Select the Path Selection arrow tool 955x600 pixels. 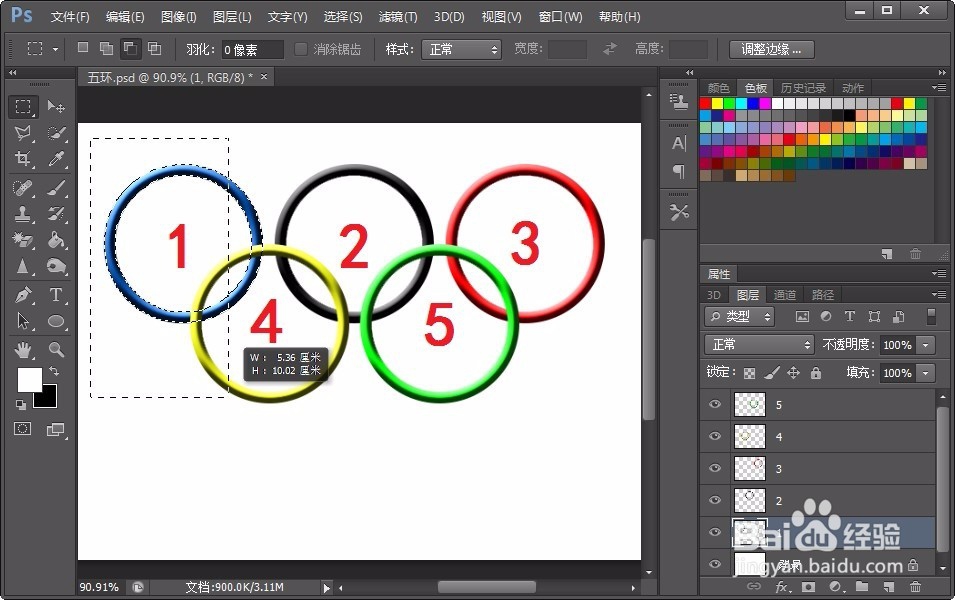tap(23, 321)
